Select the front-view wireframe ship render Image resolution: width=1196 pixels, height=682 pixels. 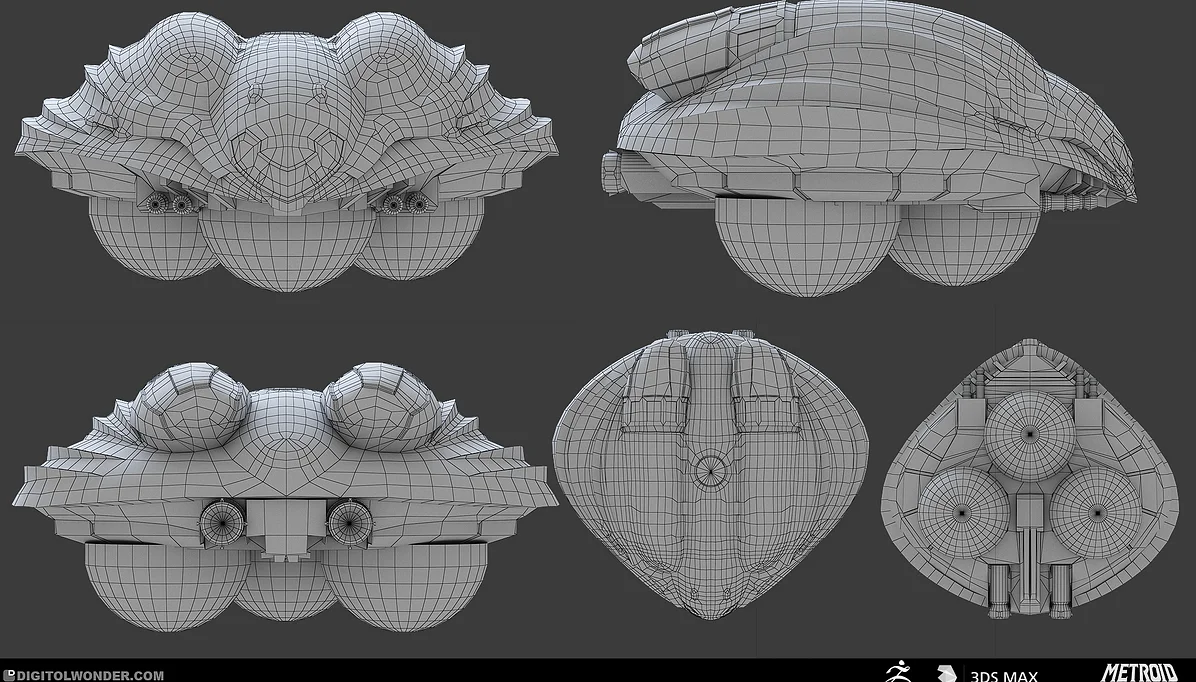pyautogui.click(x=285, y=150)
